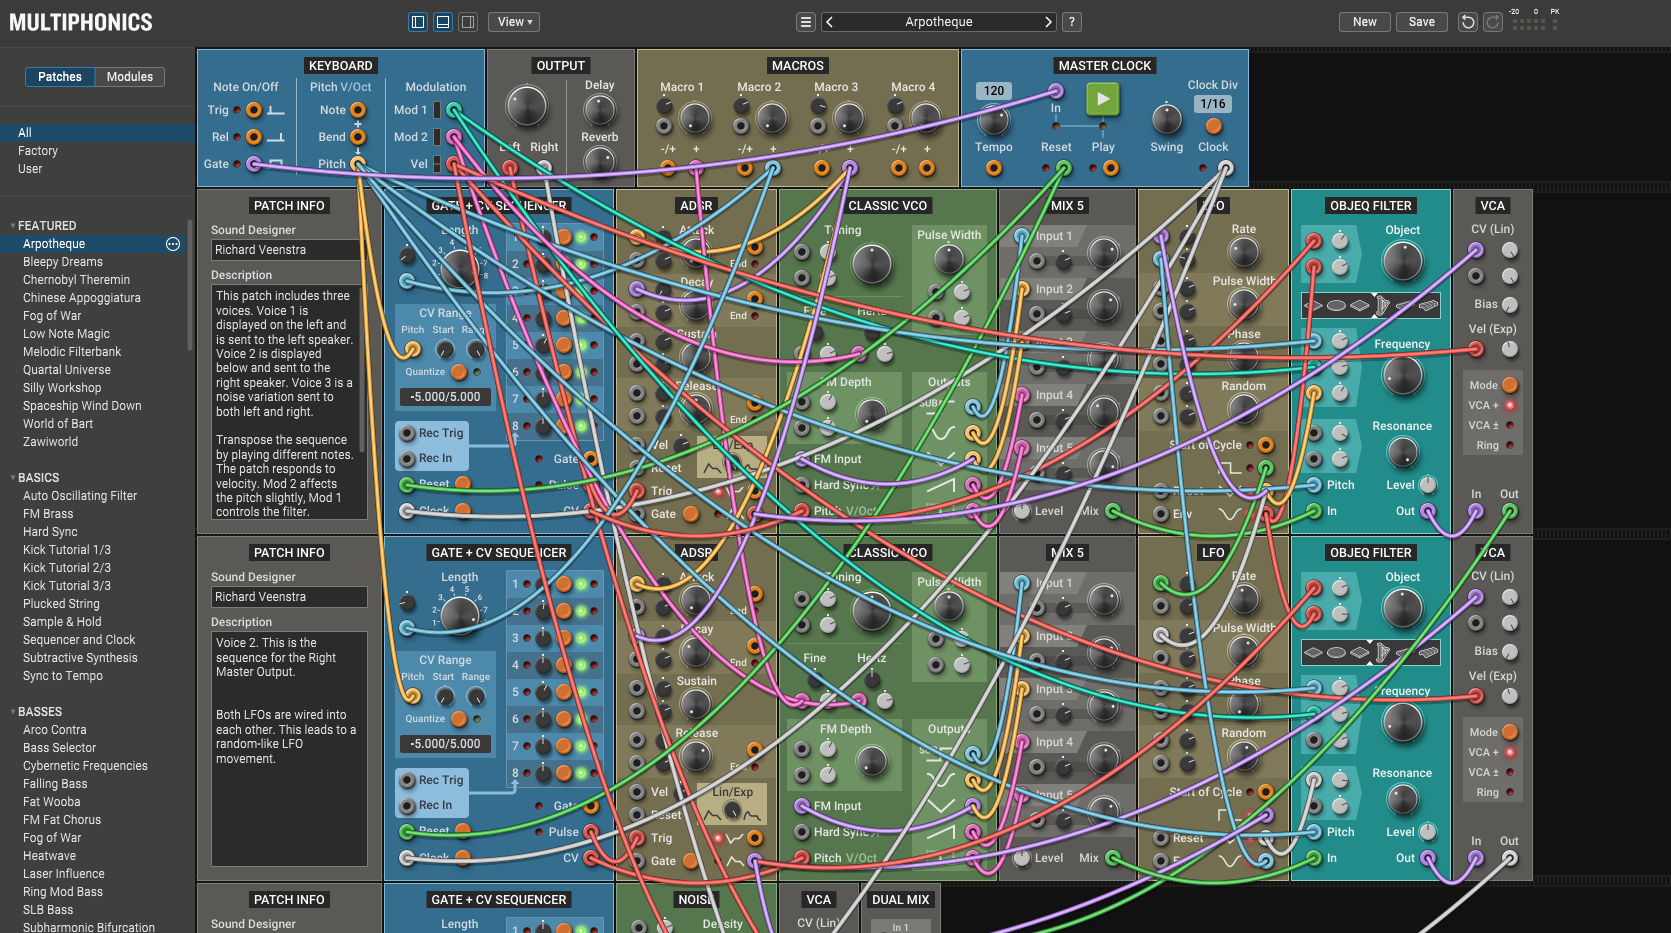Show the right sidebar panel
1671x933 pixels.
tap(467, 22)
